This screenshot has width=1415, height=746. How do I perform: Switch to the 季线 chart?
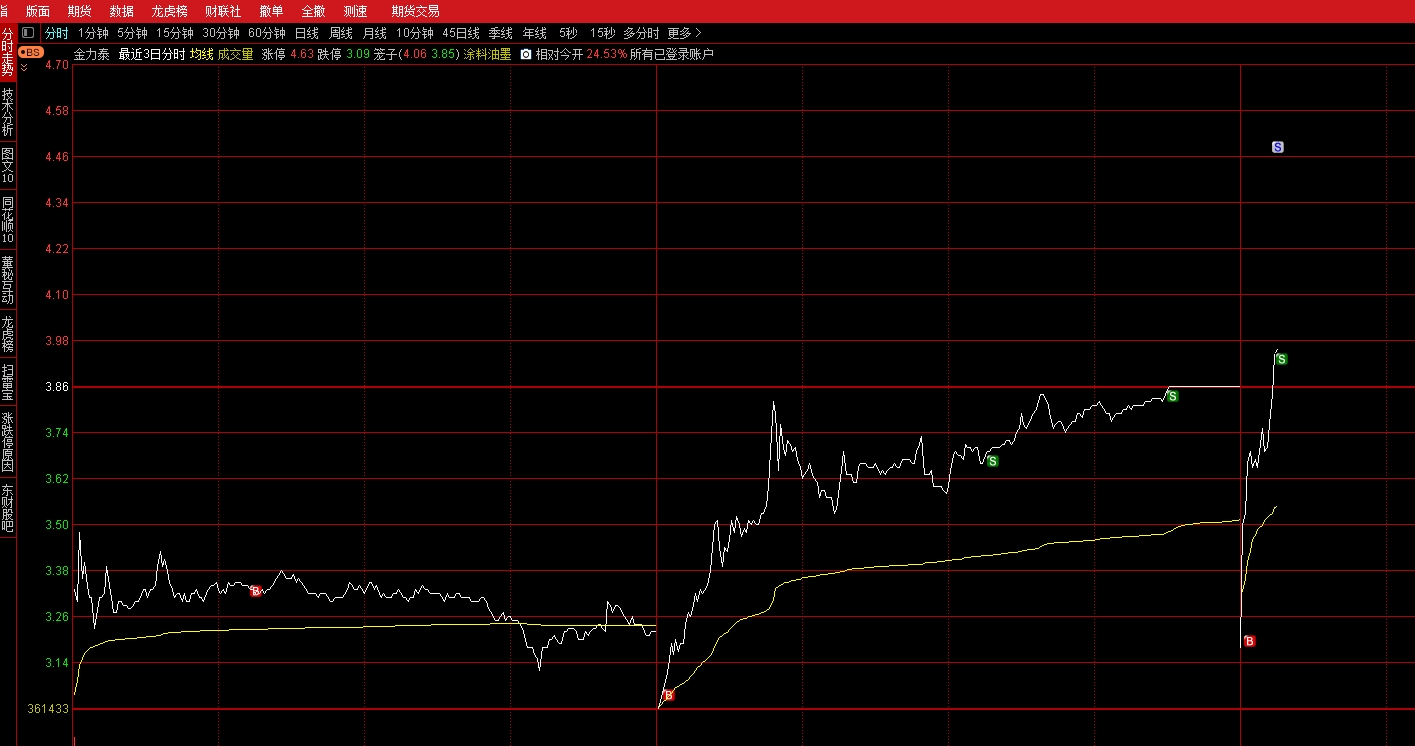(x=501, y=33)
